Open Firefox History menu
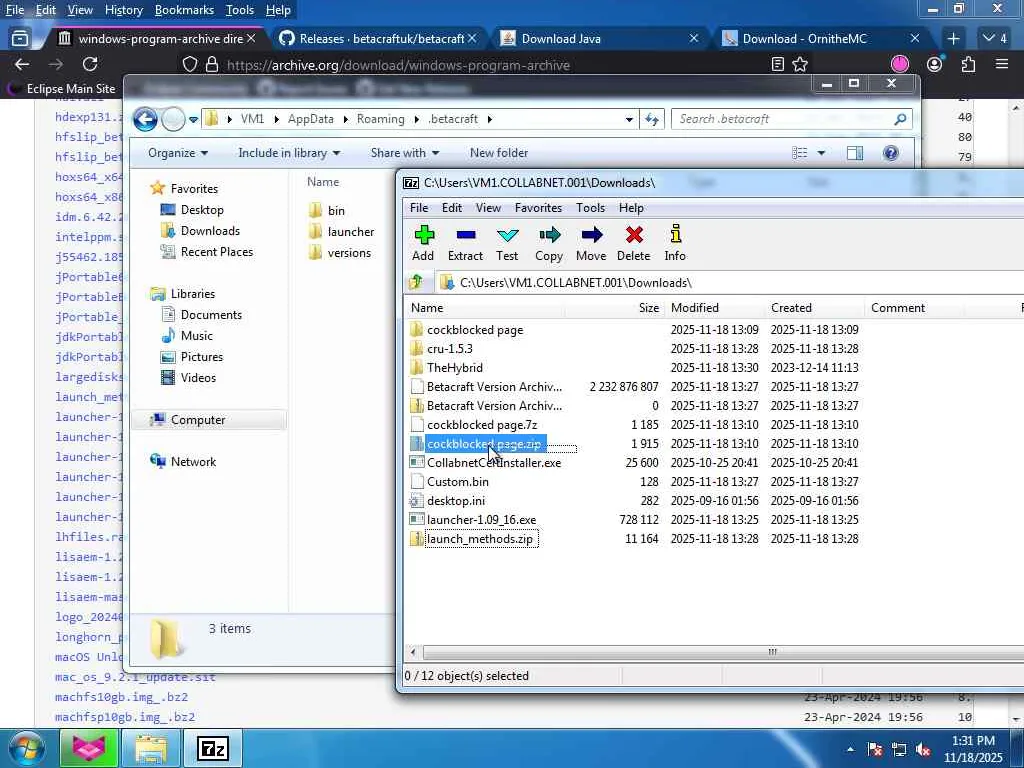Image resolution: width=1024 pixels, height=768 pixels. (123, 10)
